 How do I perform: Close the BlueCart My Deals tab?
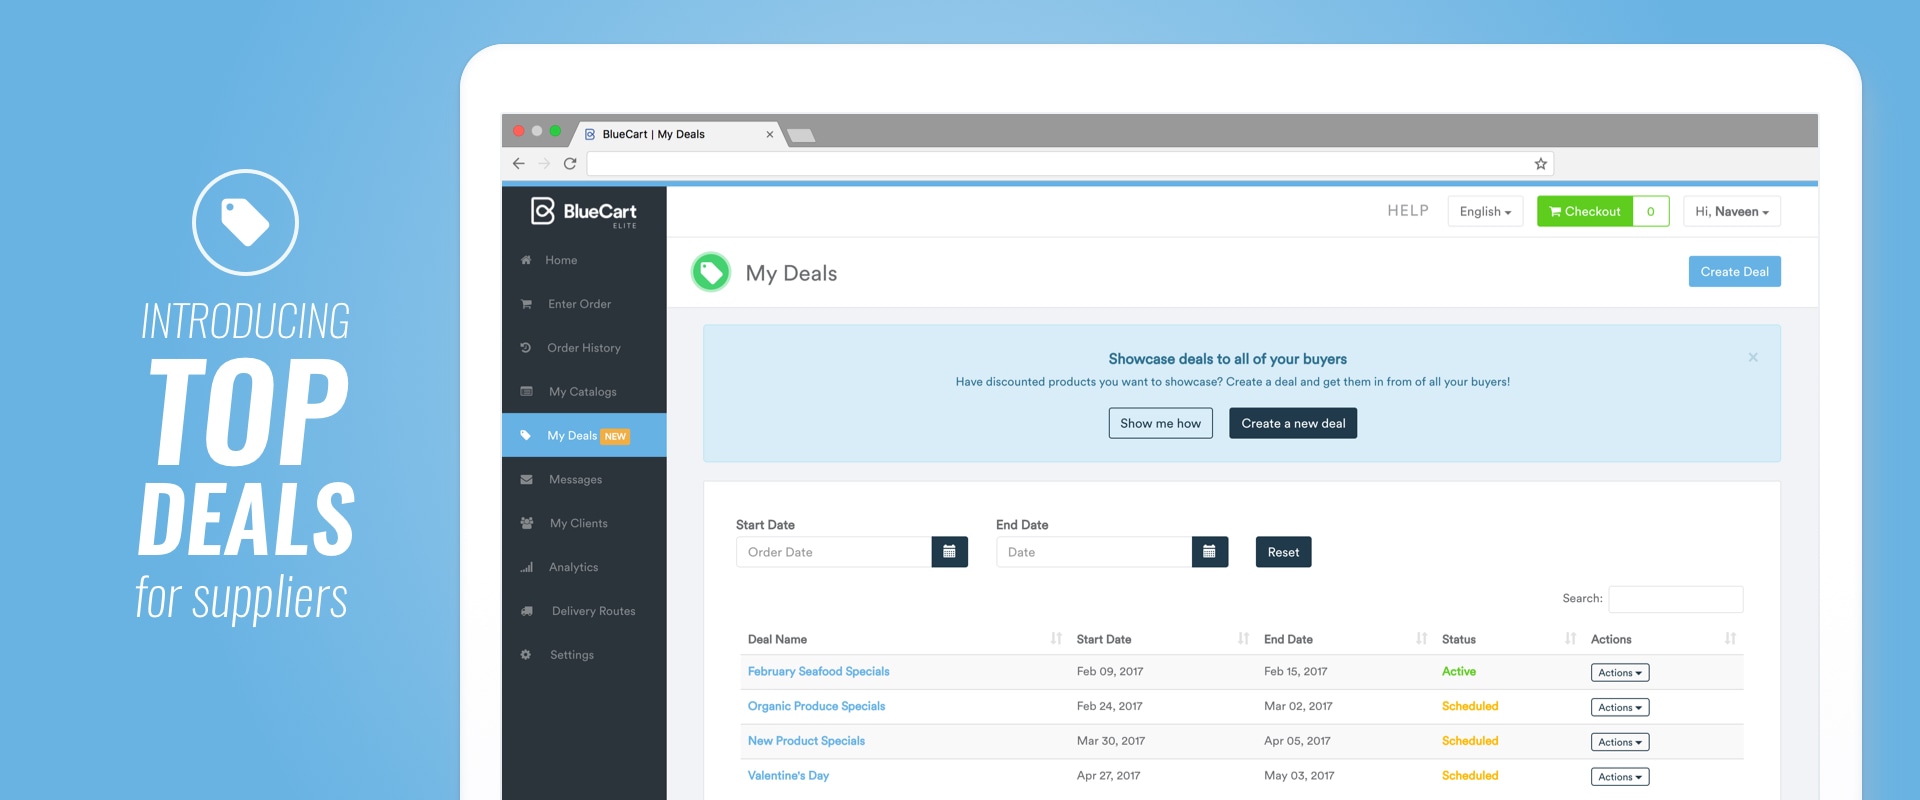click(x=770, y=134)
